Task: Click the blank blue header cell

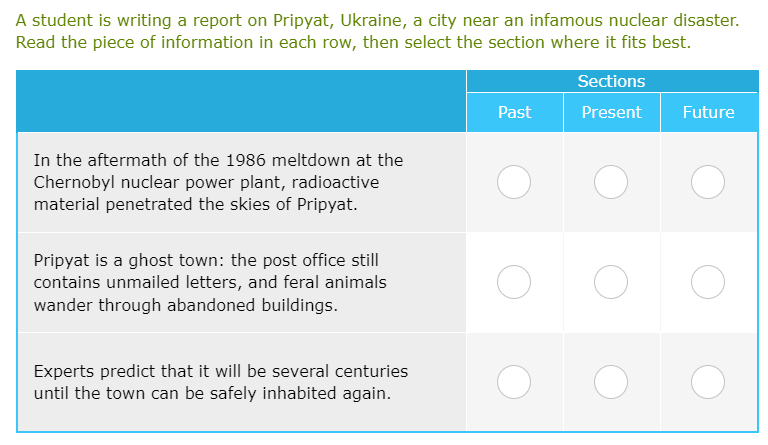Action: [241, 100]
